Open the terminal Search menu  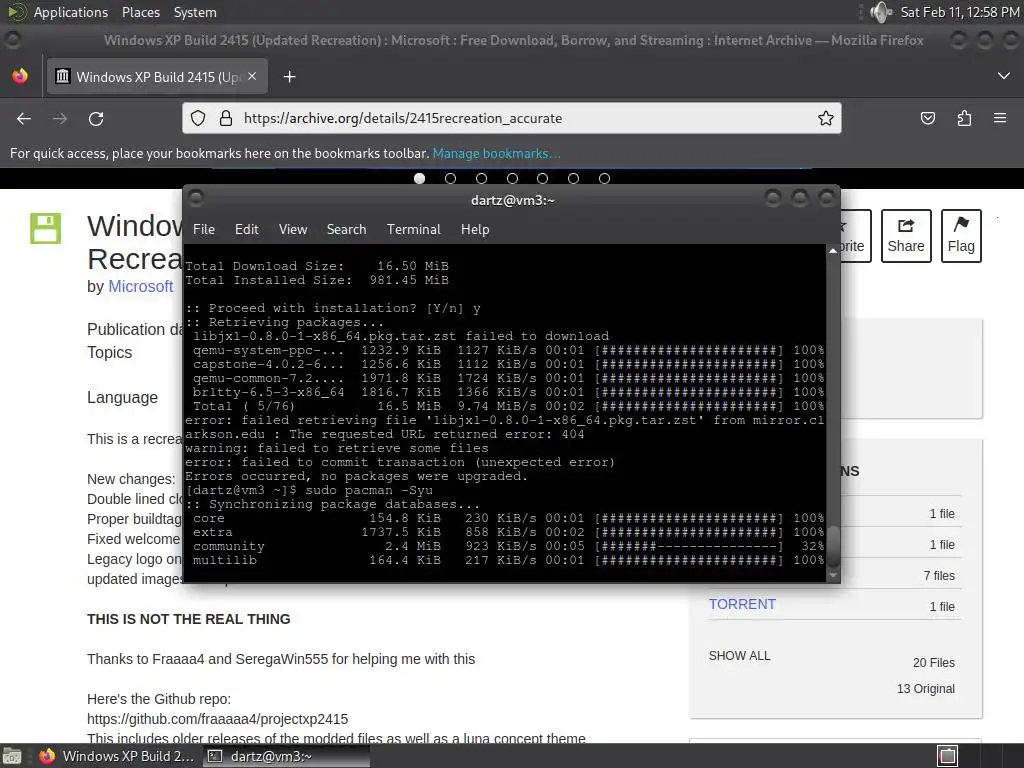point(346,229)
